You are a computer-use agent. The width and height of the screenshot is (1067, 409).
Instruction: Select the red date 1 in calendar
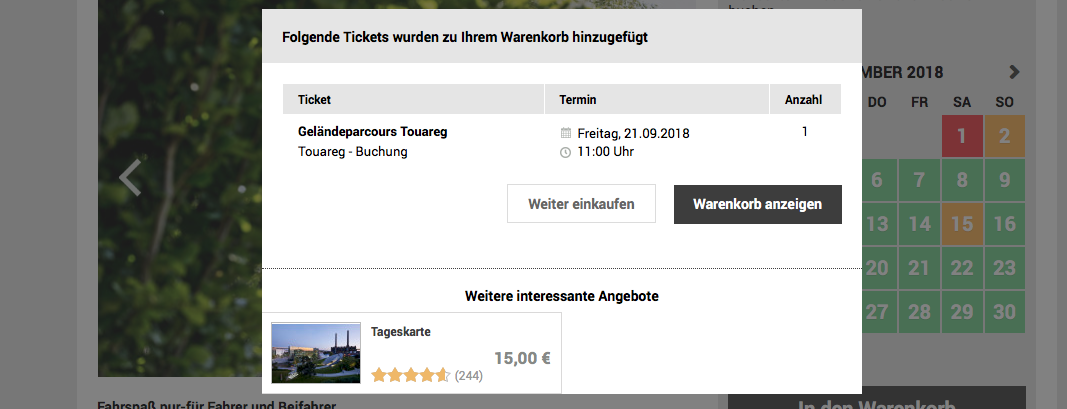tap(962, 137)
